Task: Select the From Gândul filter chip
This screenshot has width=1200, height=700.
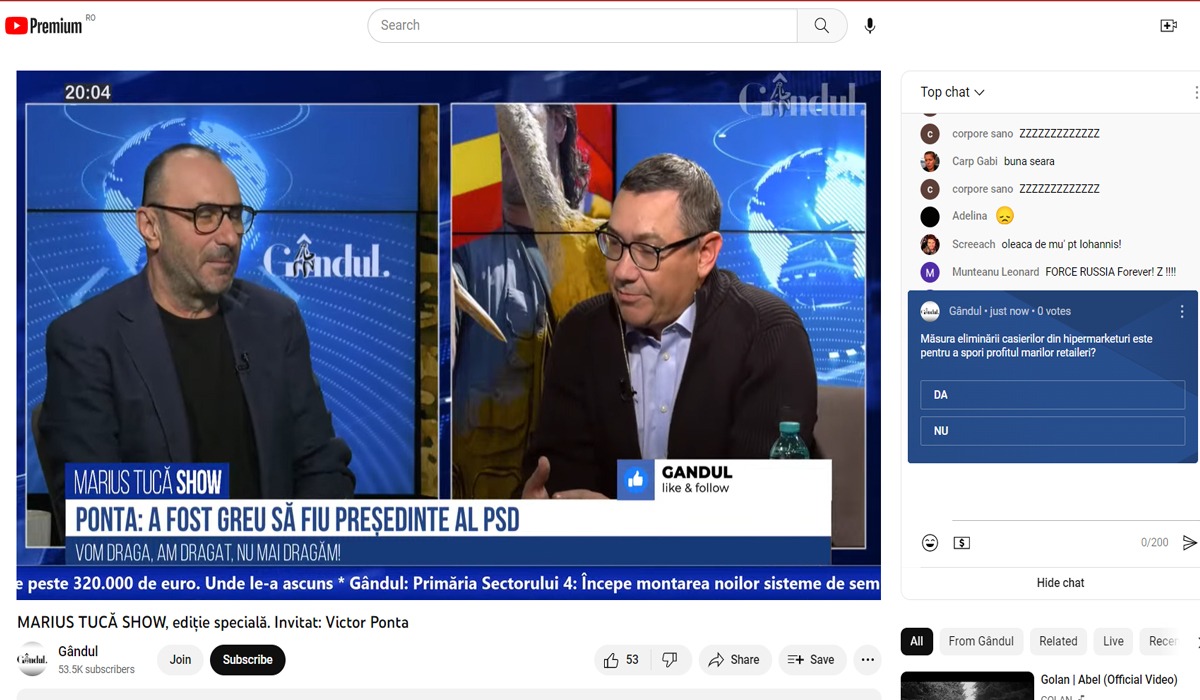Action: coord(981,641)
